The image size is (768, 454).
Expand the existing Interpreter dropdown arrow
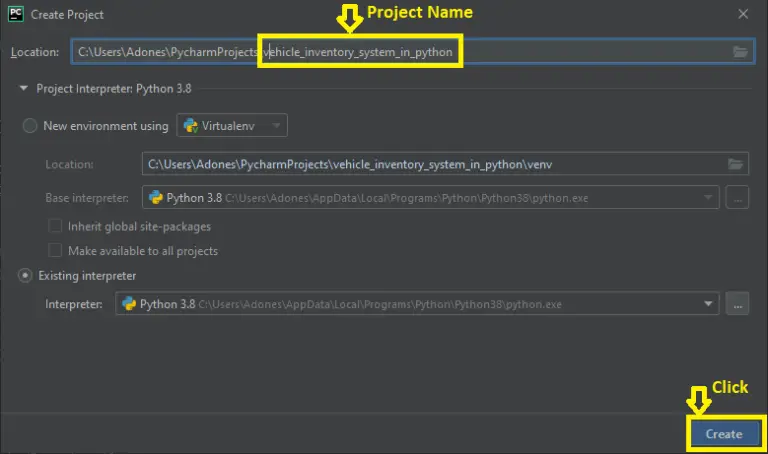(x=708, y=304)
